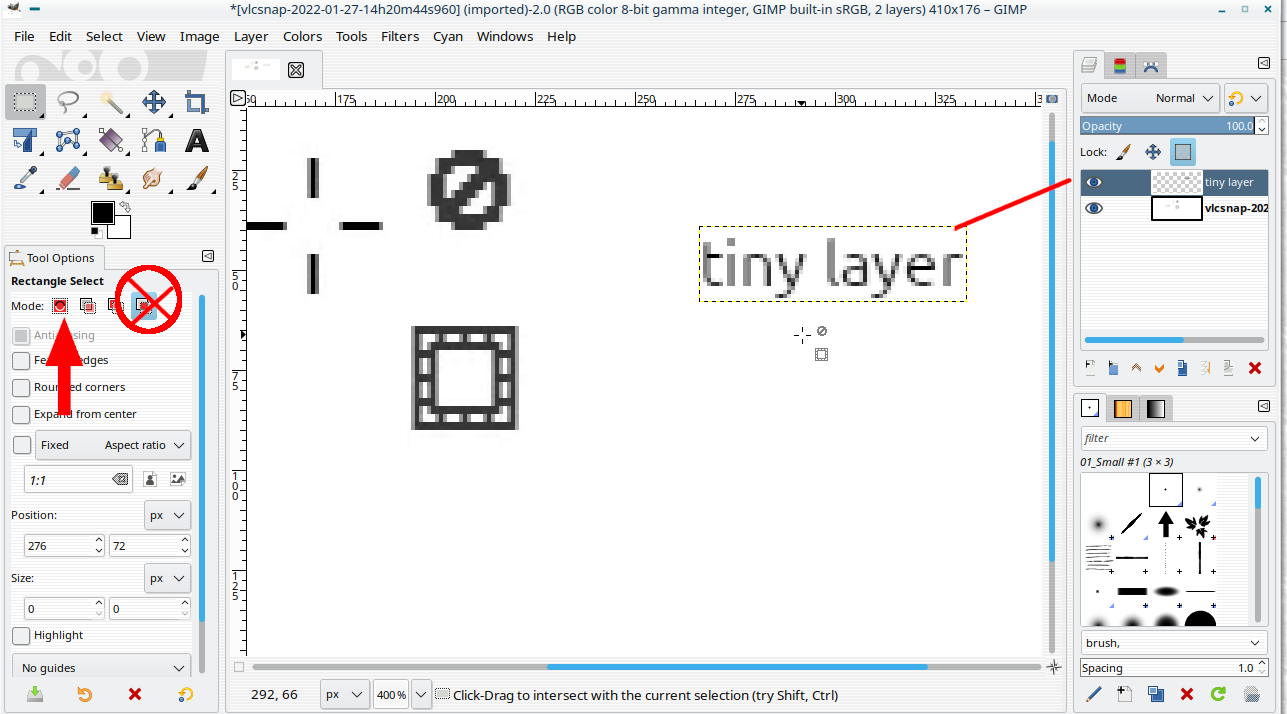The image size is (1287, 714).
Task: Swap foreground and background colors
Action: pos(125,207)
